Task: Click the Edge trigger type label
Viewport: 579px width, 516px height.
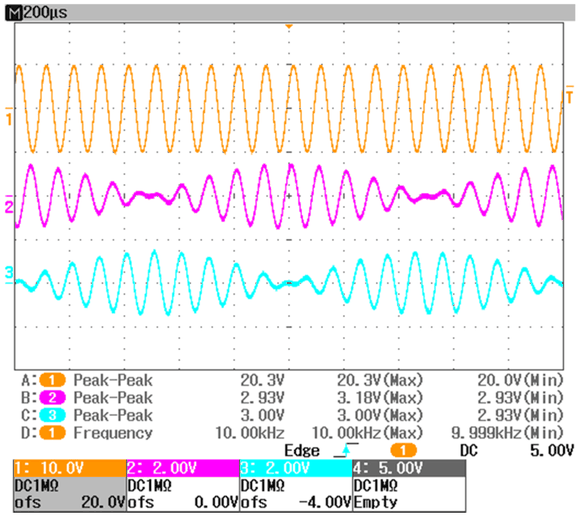Action: [x=302, y=451]
